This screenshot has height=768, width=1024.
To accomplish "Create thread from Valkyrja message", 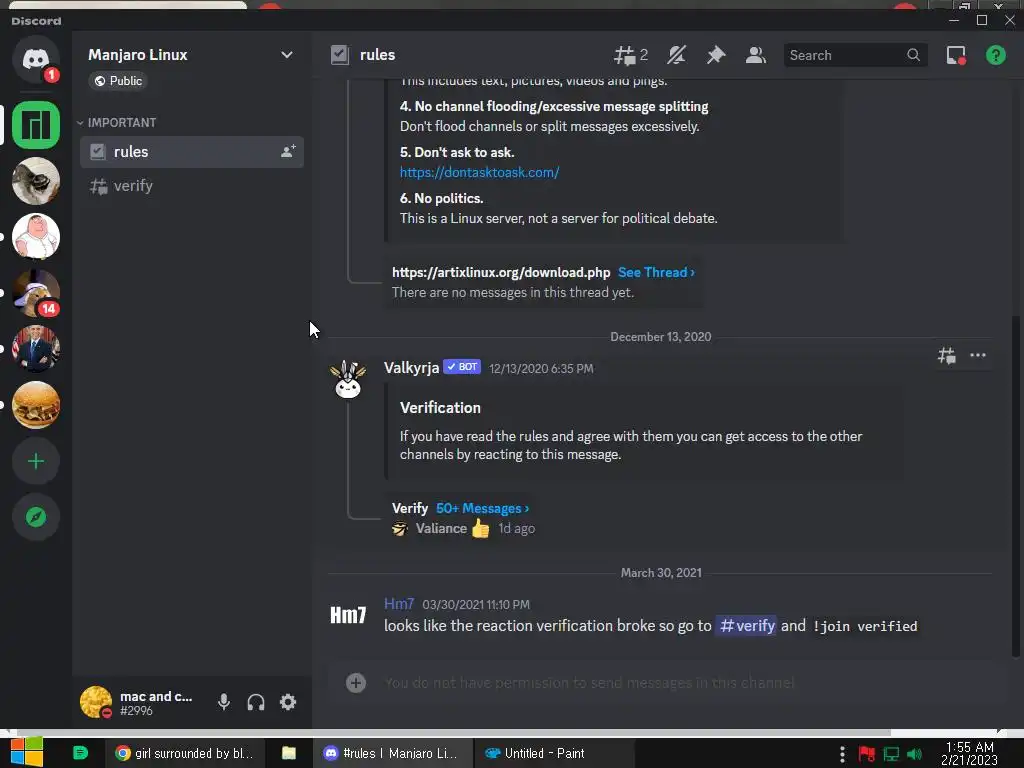I will [x=947, y=356].
